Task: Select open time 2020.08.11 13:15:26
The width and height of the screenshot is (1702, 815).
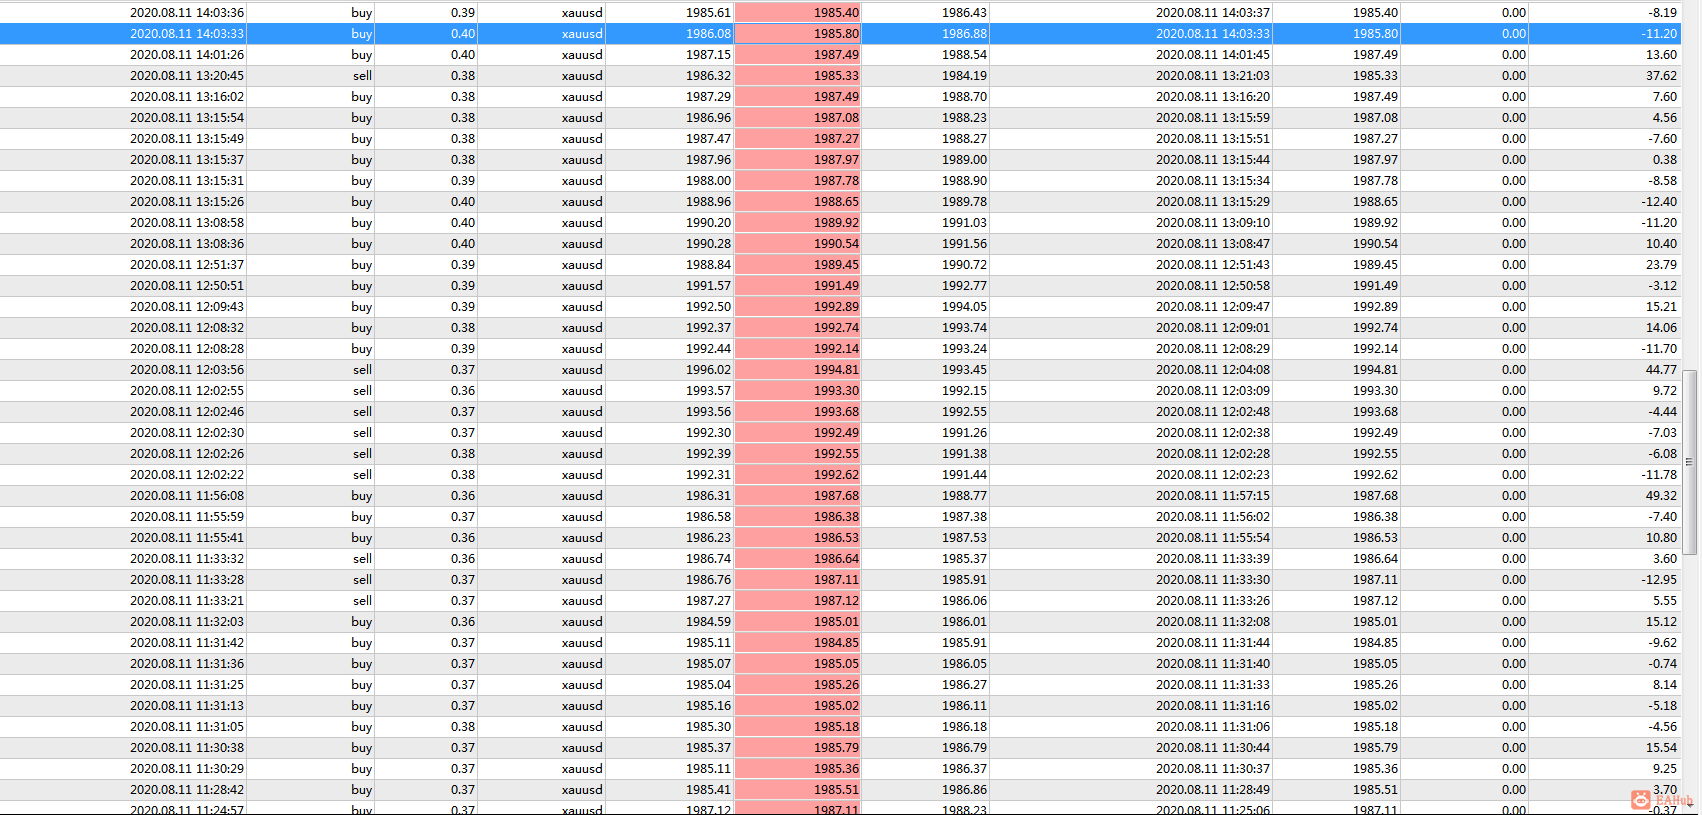Action: pos(187,202)
